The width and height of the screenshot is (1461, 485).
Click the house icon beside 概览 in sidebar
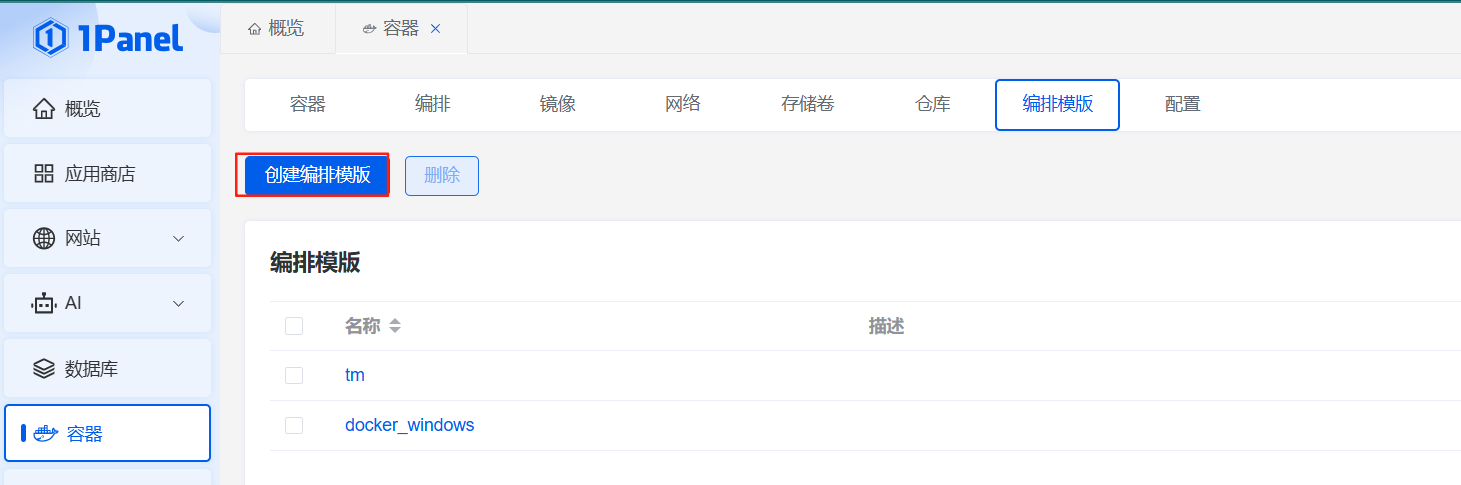click(x=44, y=109)
